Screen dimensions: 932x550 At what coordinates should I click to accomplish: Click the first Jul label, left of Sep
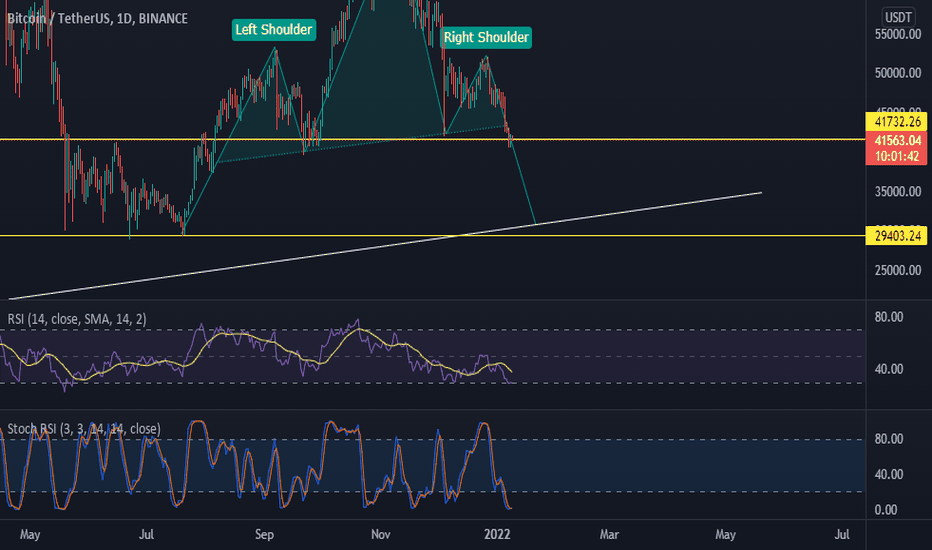146,534
